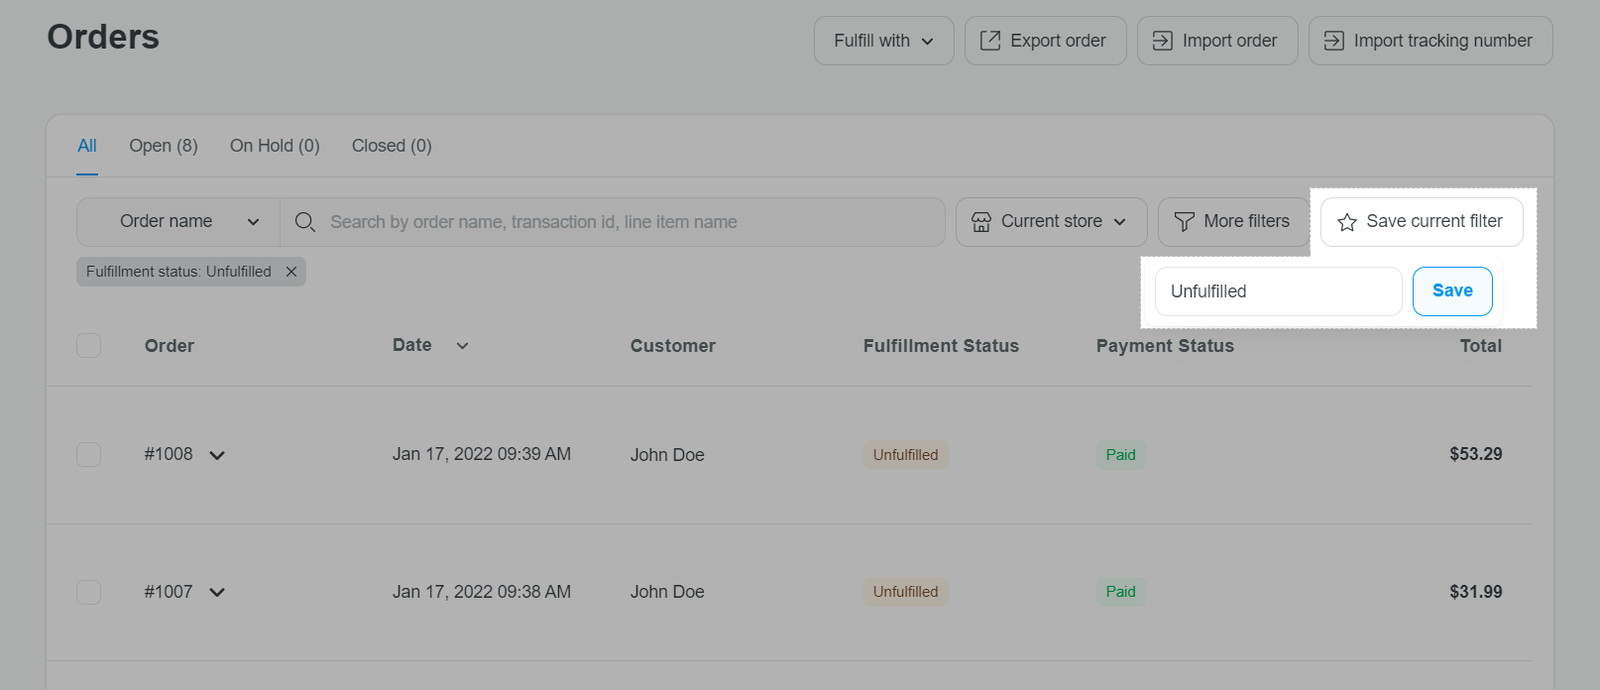Click the $53.29 total amount
This screenshot has height=690, width=1600.
pyautogui.click(x=1476, y=454)
